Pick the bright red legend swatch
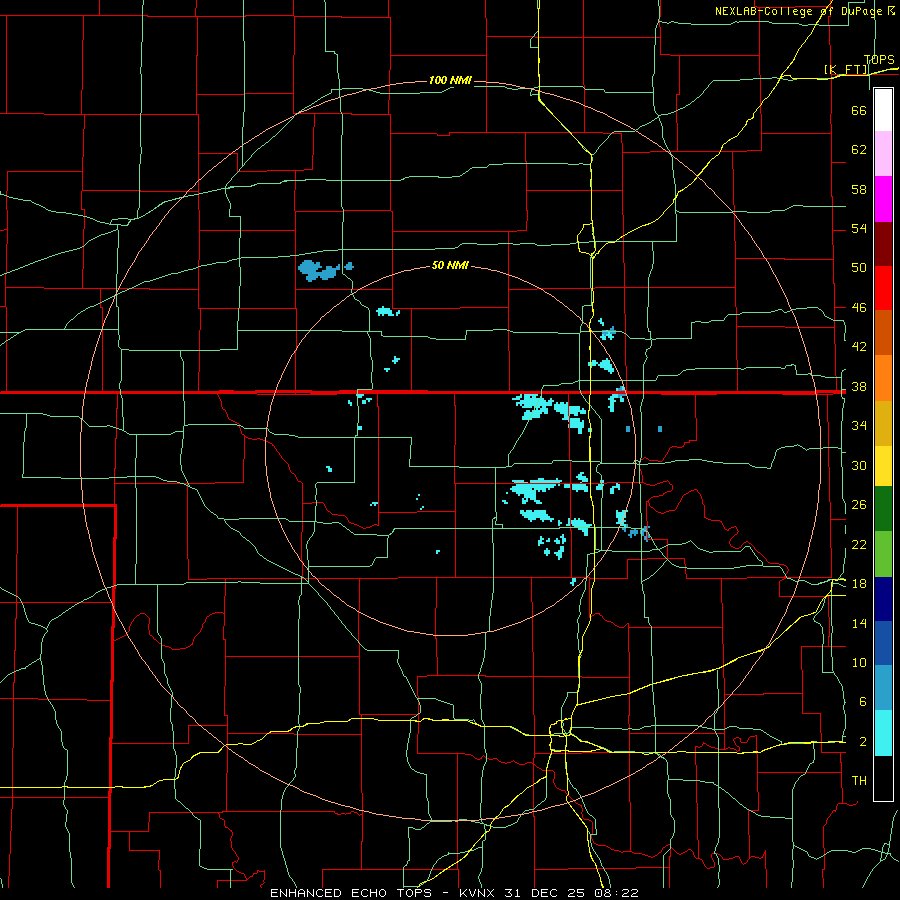This screenshot has width=900, height=900. click(883, 288)
